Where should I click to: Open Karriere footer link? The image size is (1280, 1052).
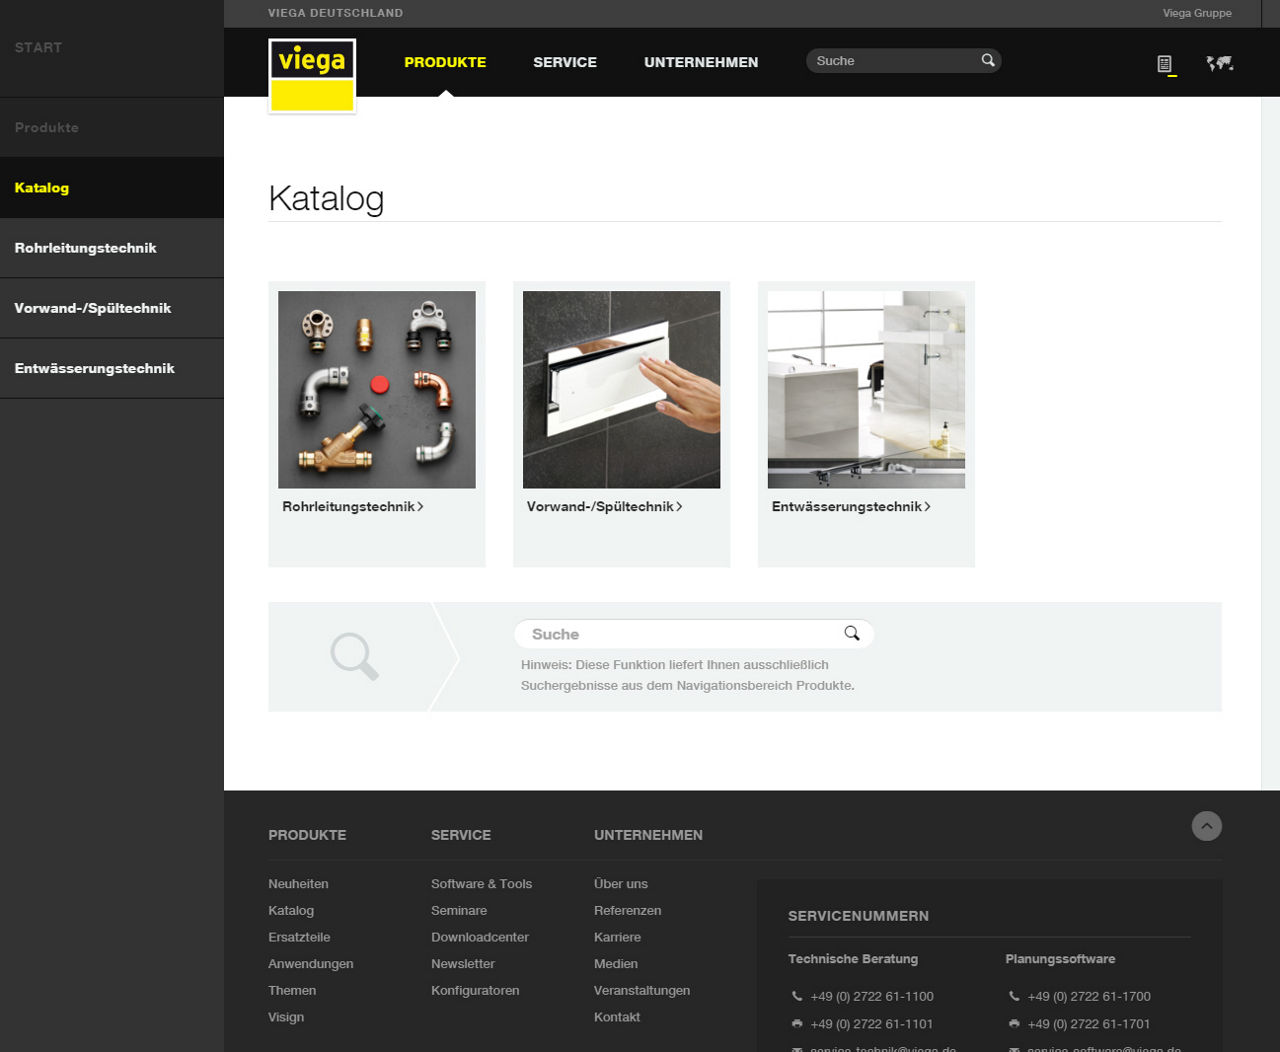(617, 937)
